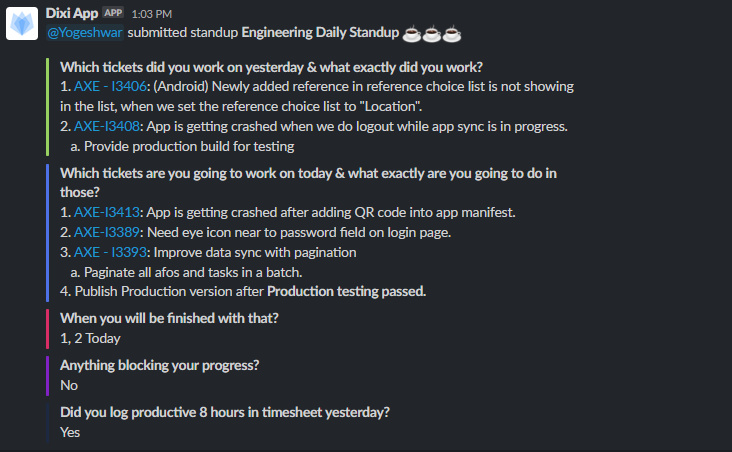Click the Engineering Daily Standup title text
Screen dimensions: 732x452
click(320, 33)
